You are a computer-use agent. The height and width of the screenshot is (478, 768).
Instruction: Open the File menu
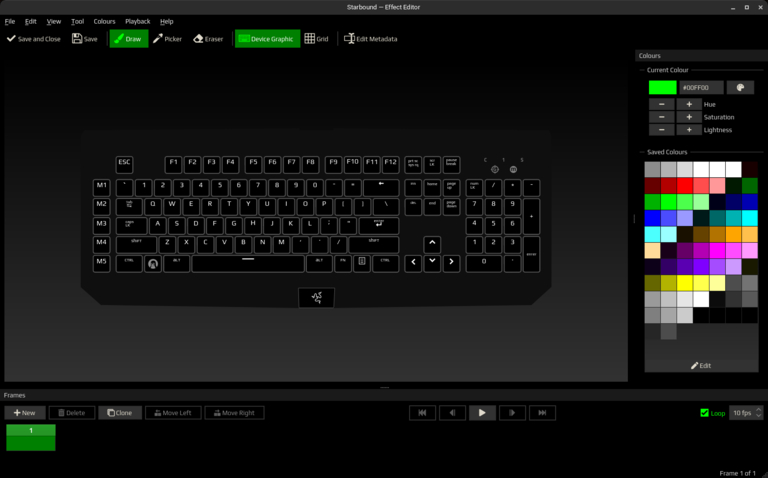pyautogui.click(x=10, y=22)
